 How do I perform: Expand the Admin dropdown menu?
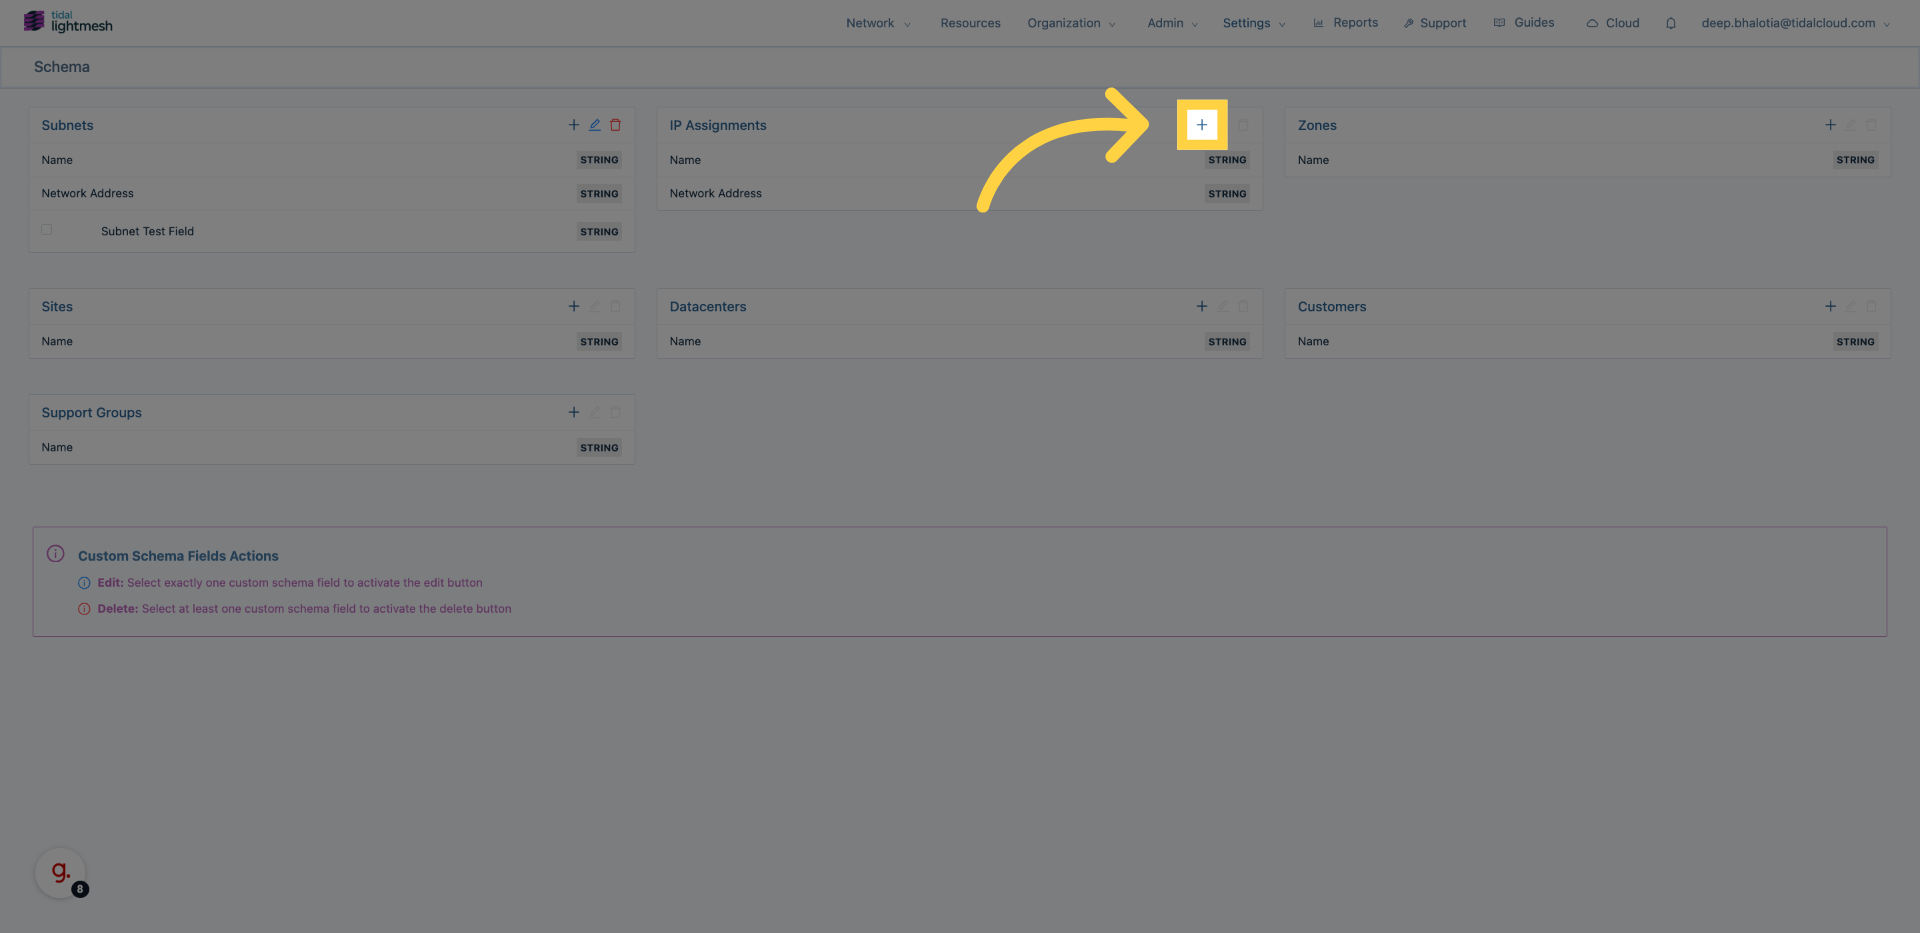(x=1172, y=23)
